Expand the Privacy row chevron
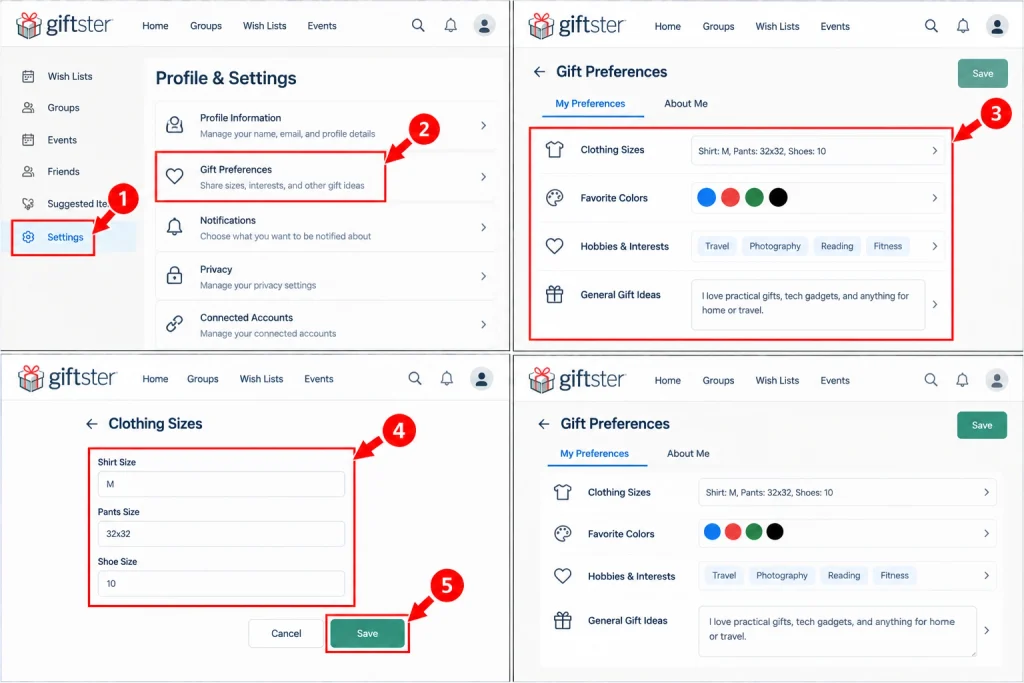This screenshot has height=683, width=1024. click(x=483, y=276)
